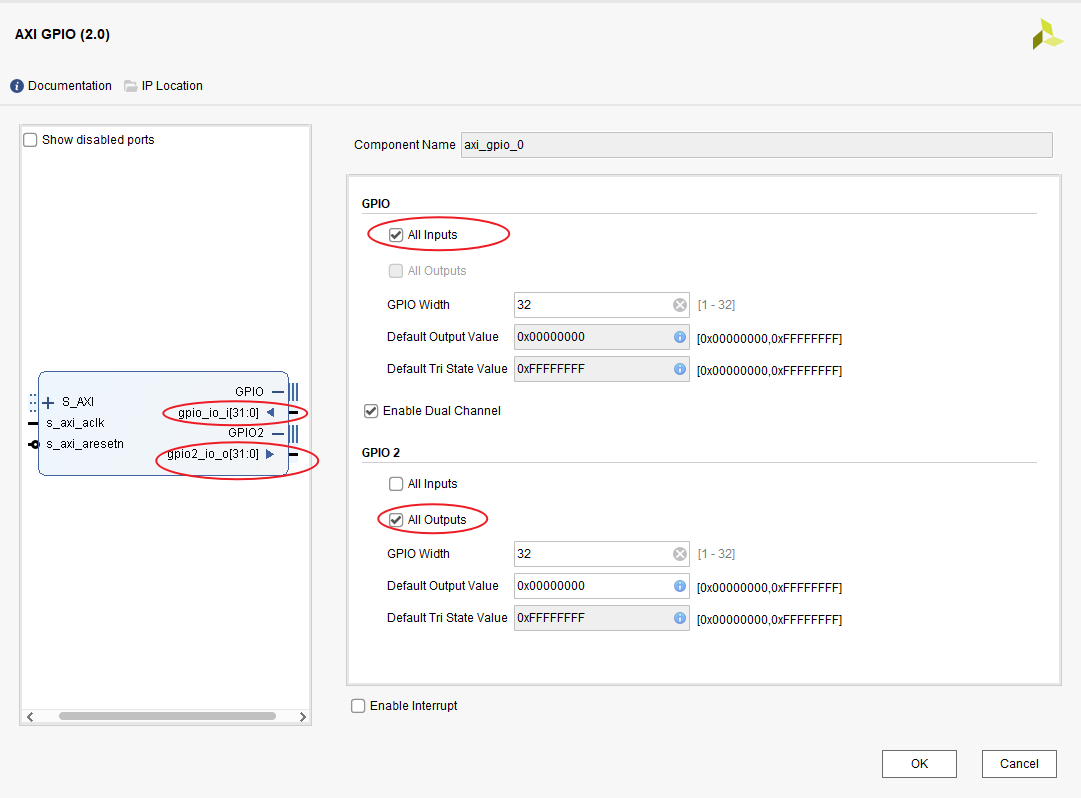Clear GPIO Width field under GPIO section

[x=680, y=305]
